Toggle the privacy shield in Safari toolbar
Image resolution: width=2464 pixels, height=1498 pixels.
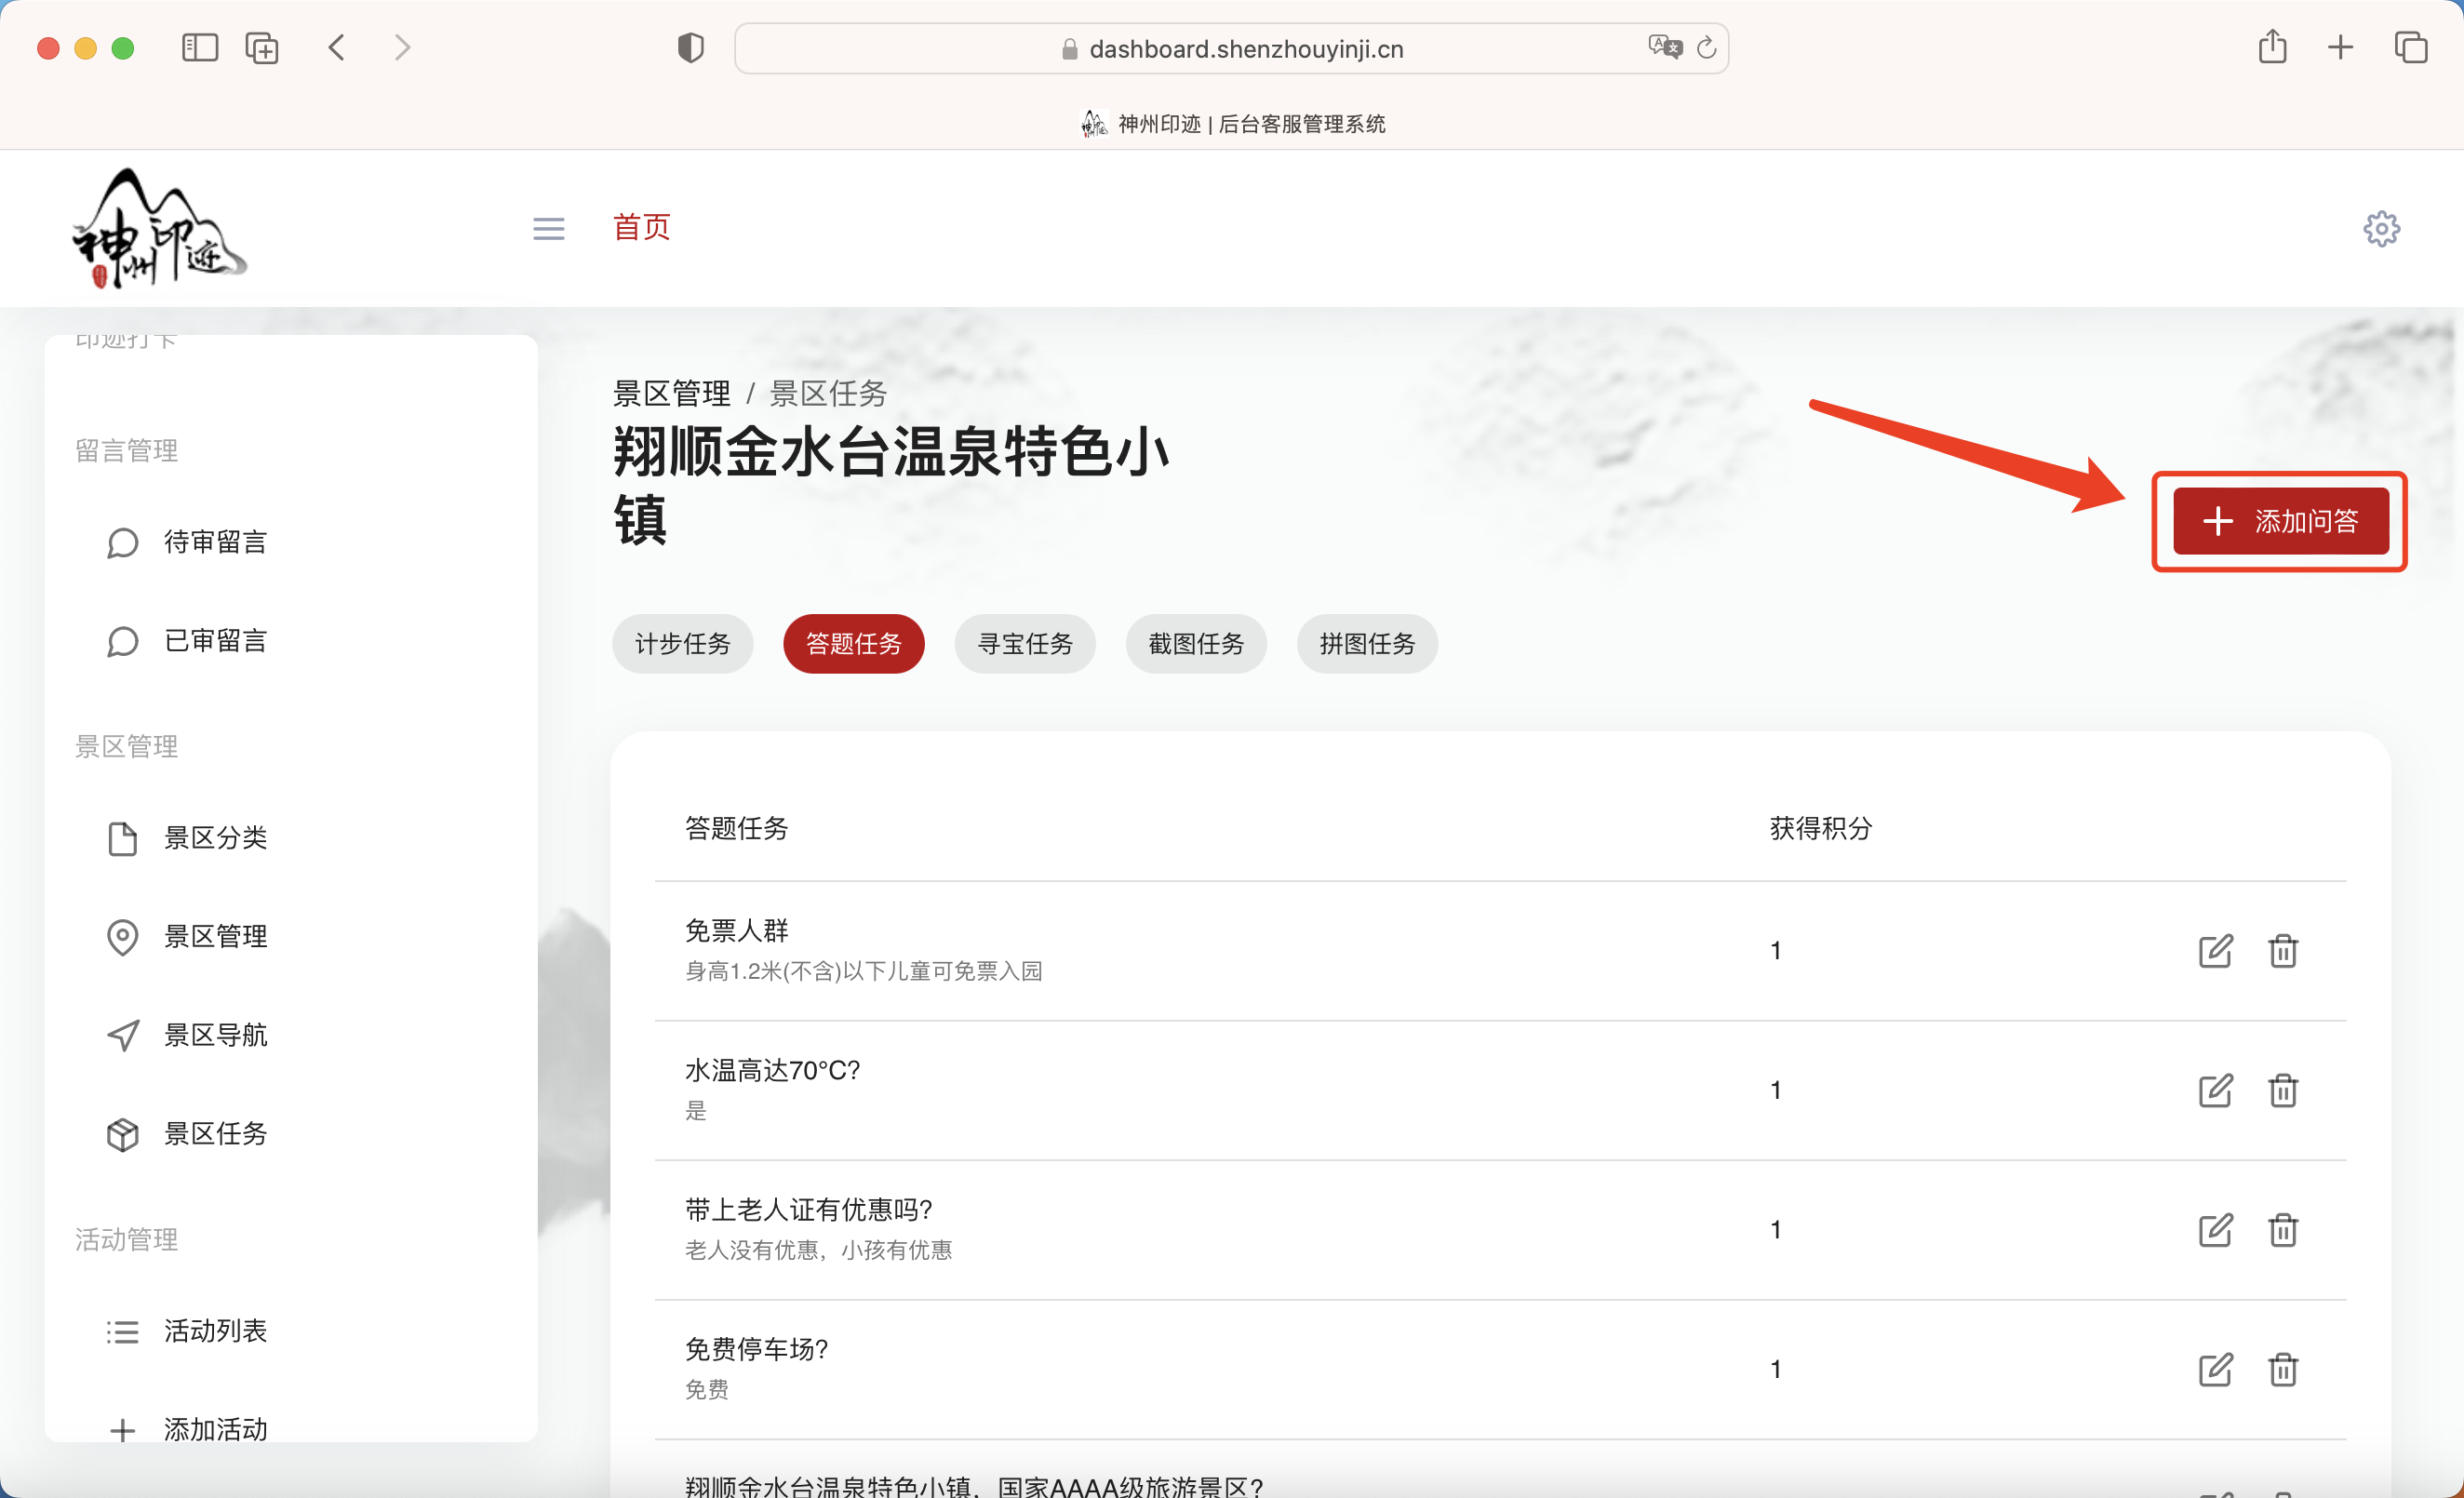tap(690, 47)
